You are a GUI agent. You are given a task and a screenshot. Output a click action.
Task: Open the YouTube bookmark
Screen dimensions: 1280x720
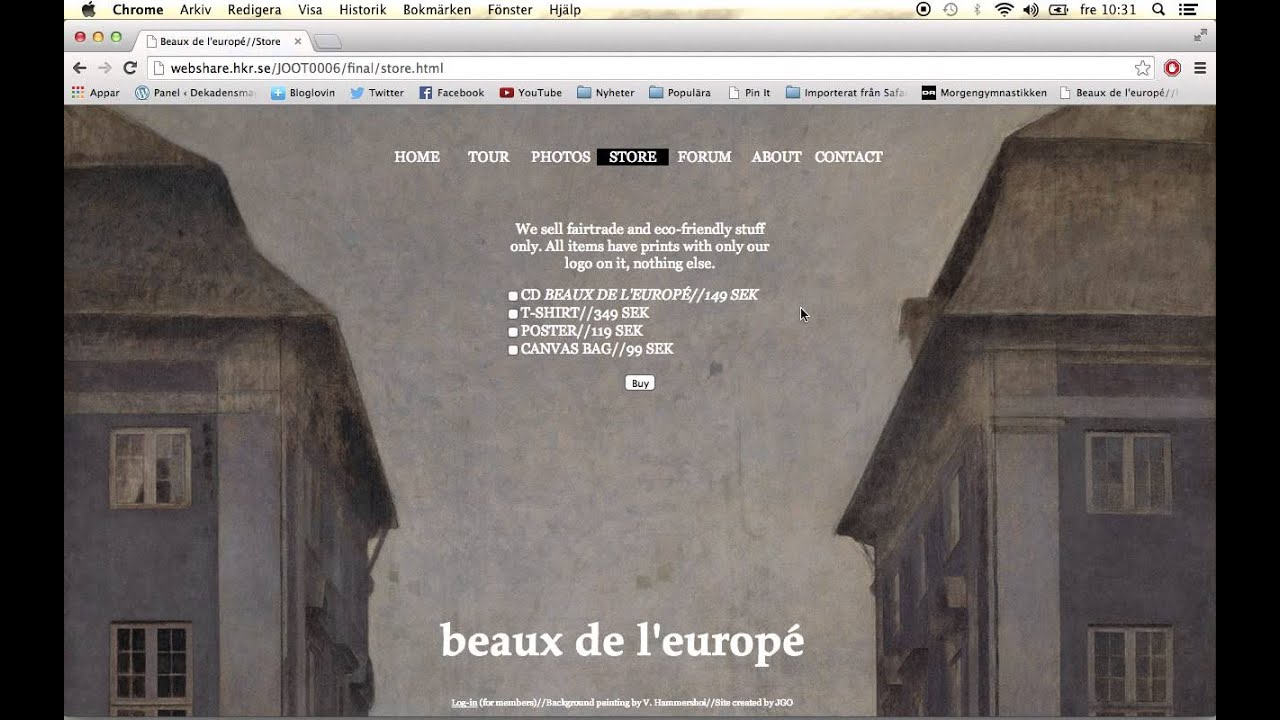tap(530, 92)
